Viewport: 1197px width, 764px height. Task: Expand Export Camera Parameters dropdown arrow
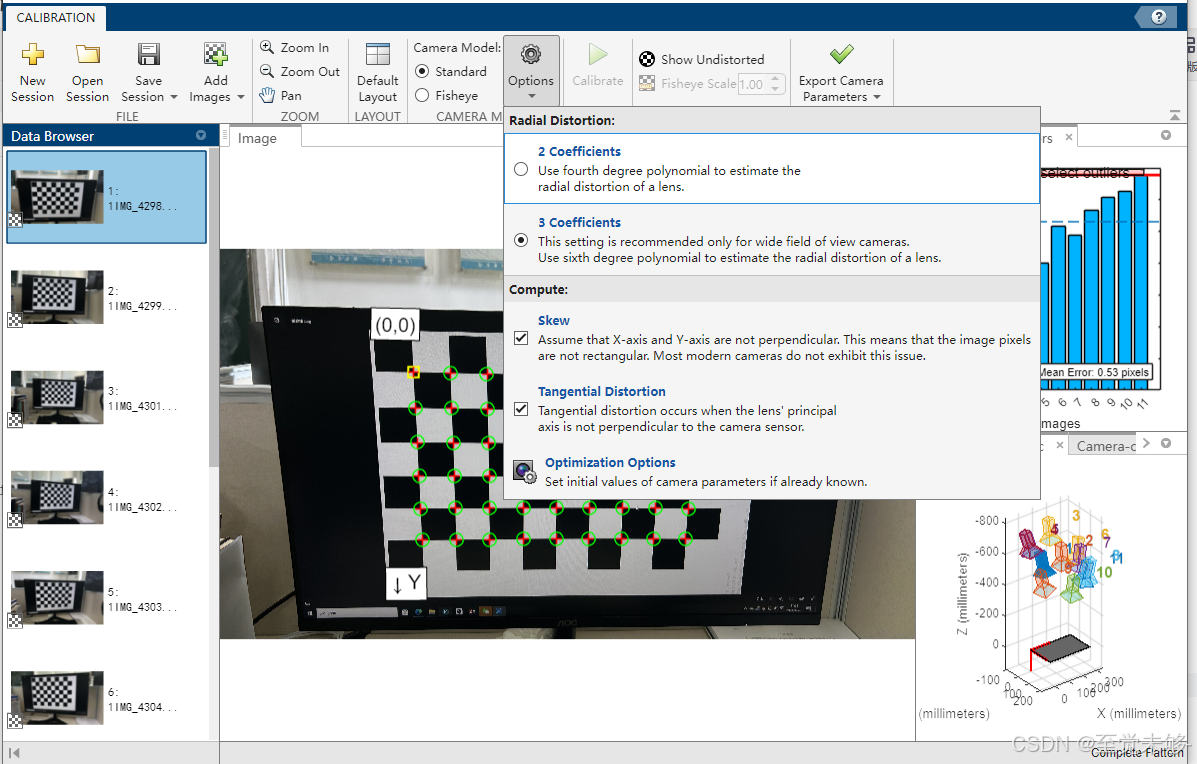tap(877, 97)
